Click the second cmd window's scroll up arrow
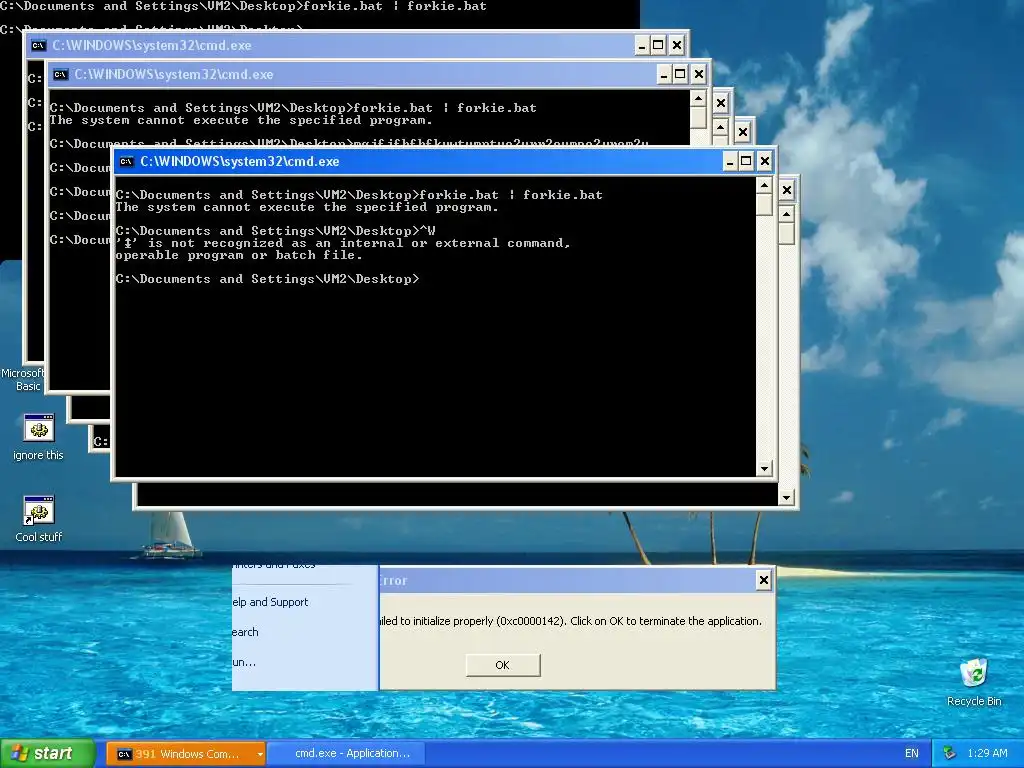The image size is (1024, 768). [x=698, y=99]
